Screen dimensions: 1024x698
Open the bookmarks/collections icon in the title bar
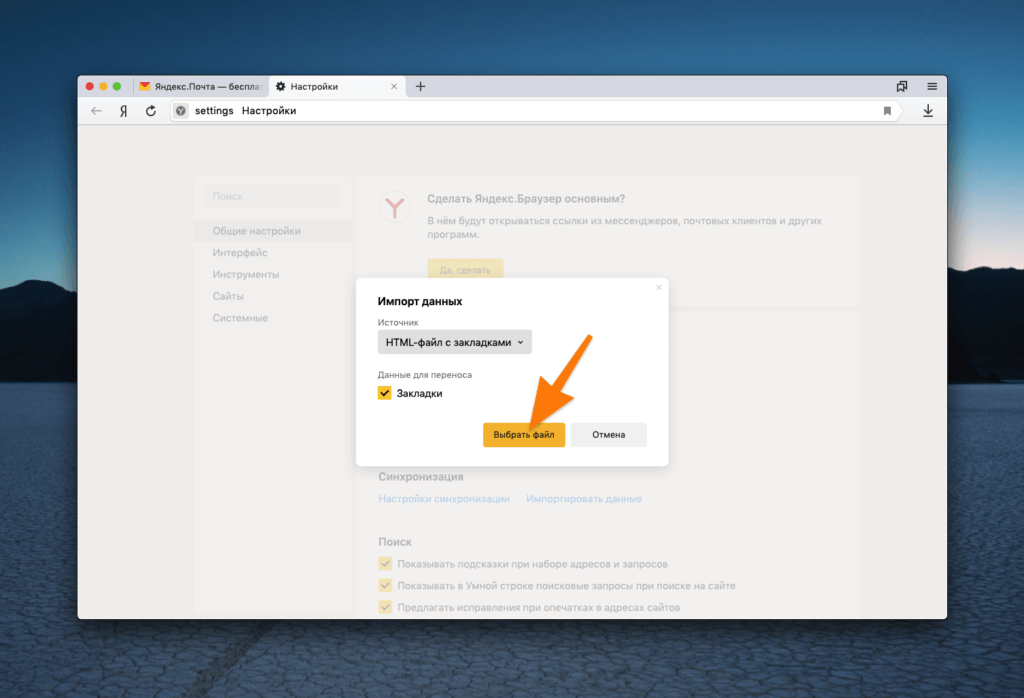pyautogui.click(x=902, y=86)
